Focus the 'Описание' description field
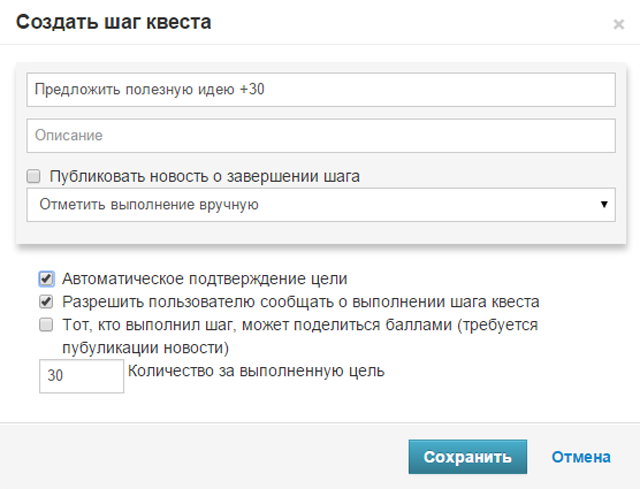This screenshot has height=489, width=640. 321,136
